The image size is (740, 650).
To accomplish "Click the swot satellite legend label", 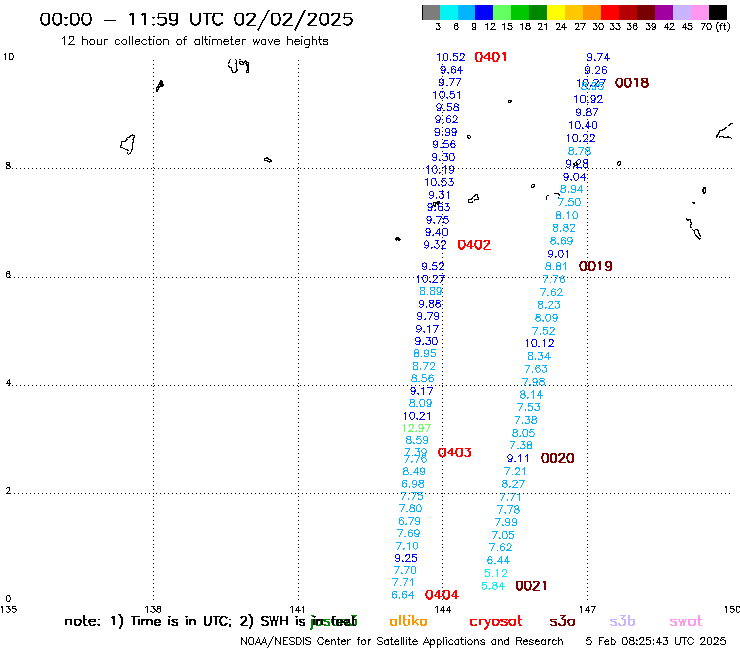I will (x=686, y=622).
